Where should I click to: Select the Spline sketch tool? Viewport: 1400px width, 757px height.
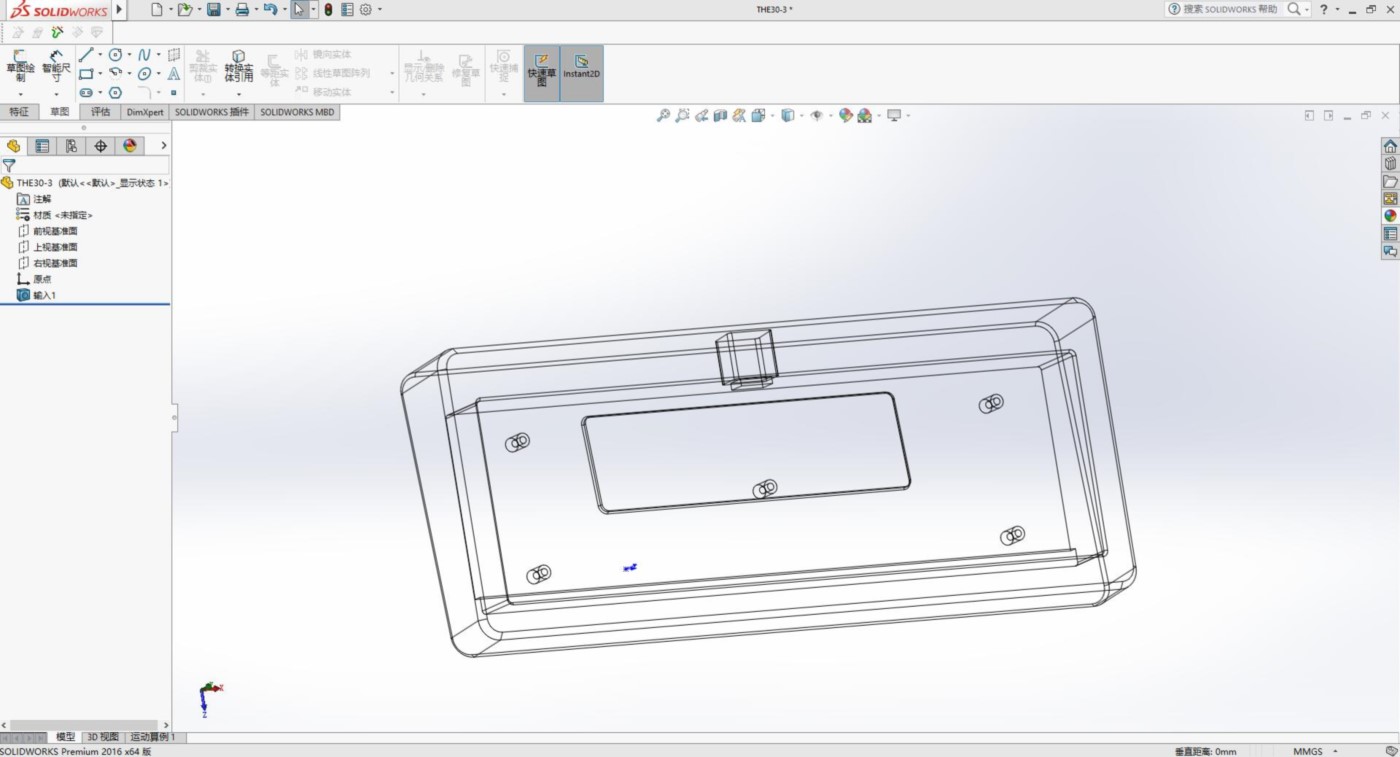point(144,54)
